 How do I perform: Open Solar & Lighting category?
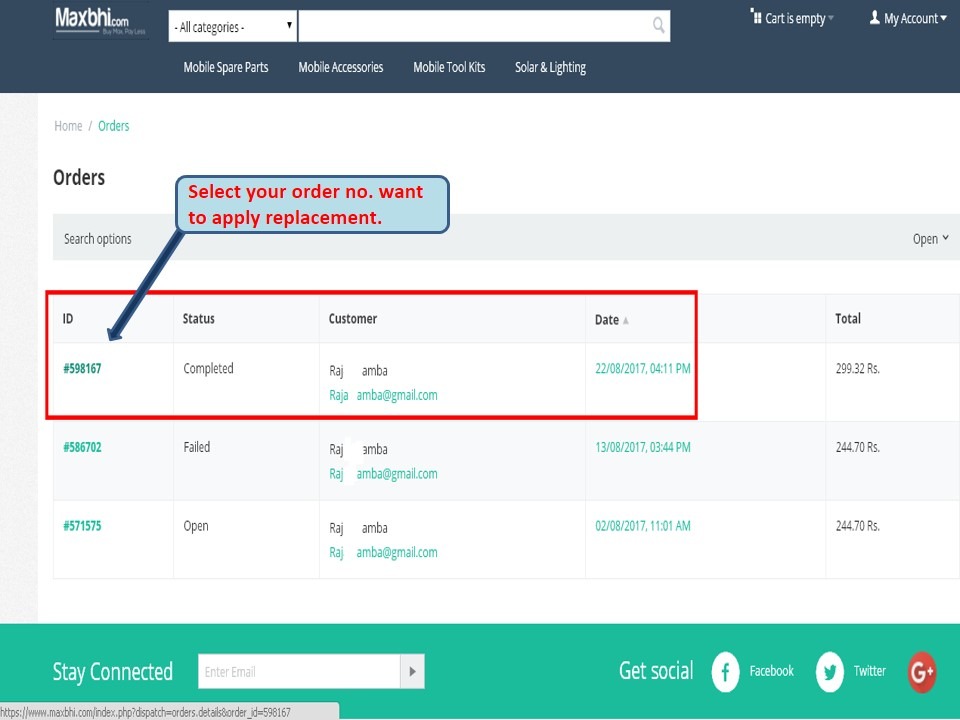tap(550, 67)
